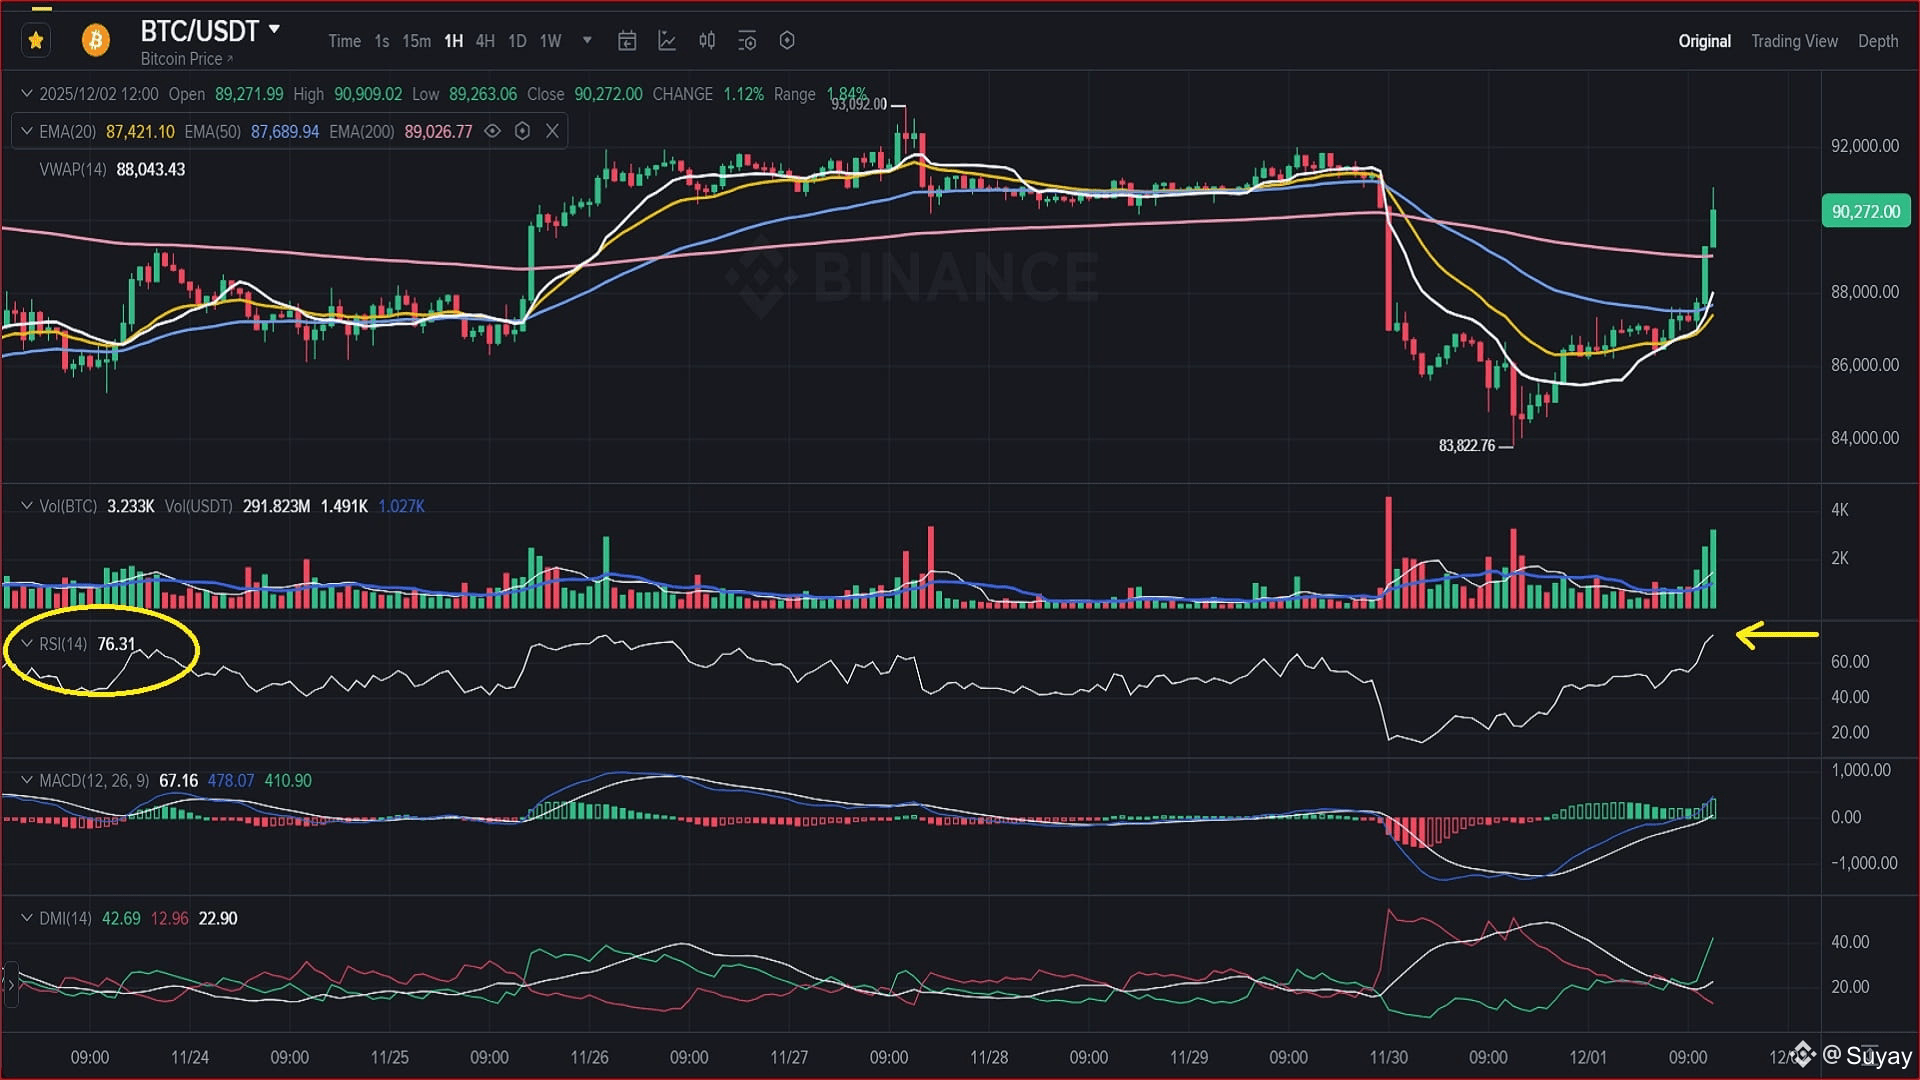Viewport: 1920px width, 1080px height.
Task: Open the BTC/USDT pair selector dropdown
Action: 274,30
